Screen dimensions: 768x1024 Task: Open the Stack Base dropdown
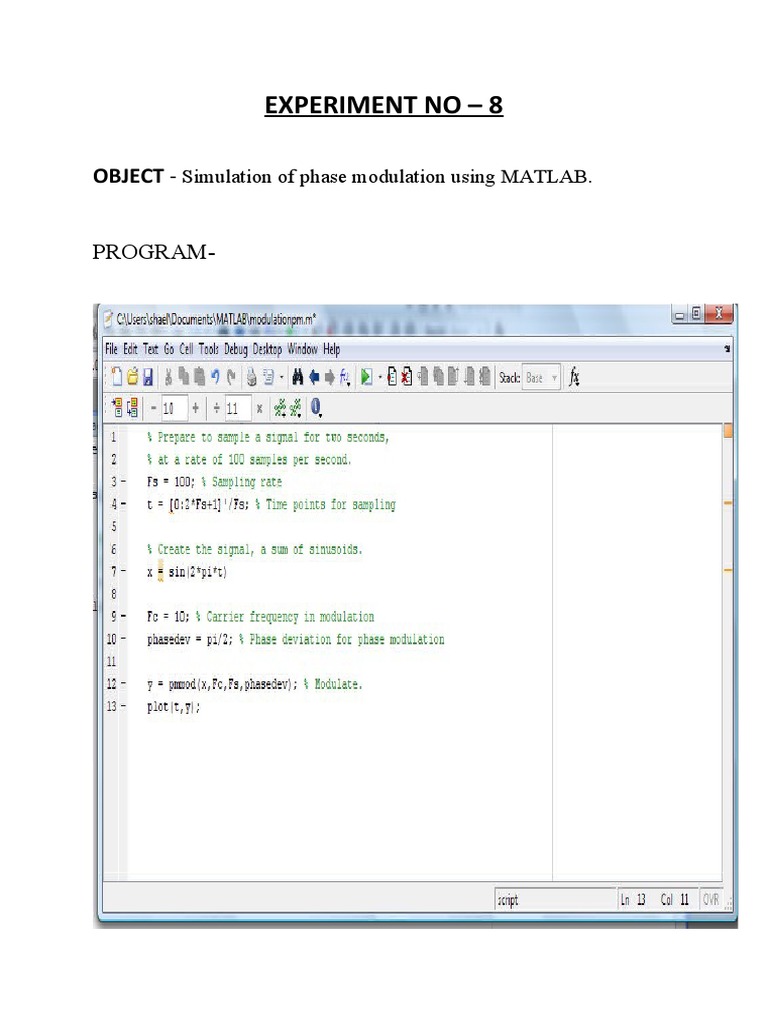point(542,377)
